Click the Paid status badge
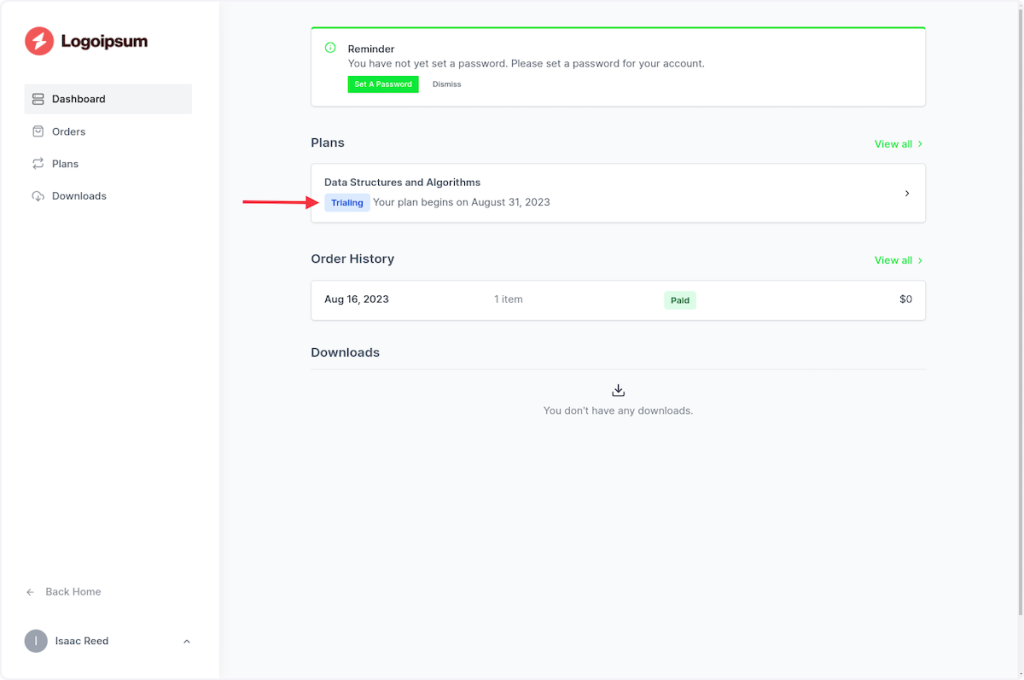The height and width of the screenshot is (680, 1024). point(680,300)
